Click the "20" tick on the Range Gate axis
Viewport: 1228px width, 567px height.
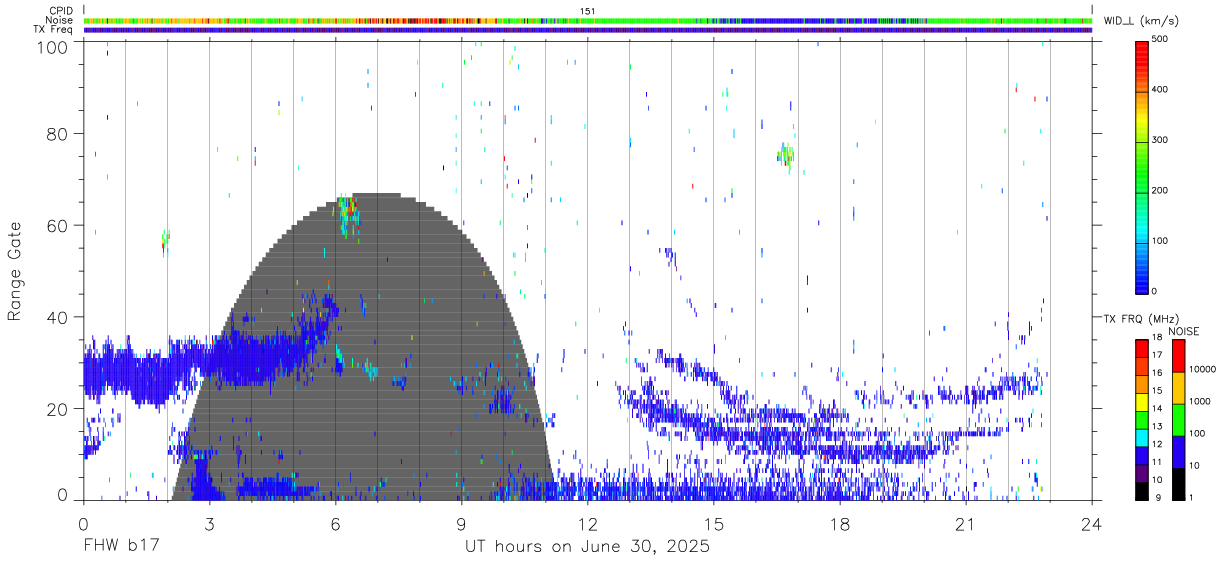(x=59, y=408)
